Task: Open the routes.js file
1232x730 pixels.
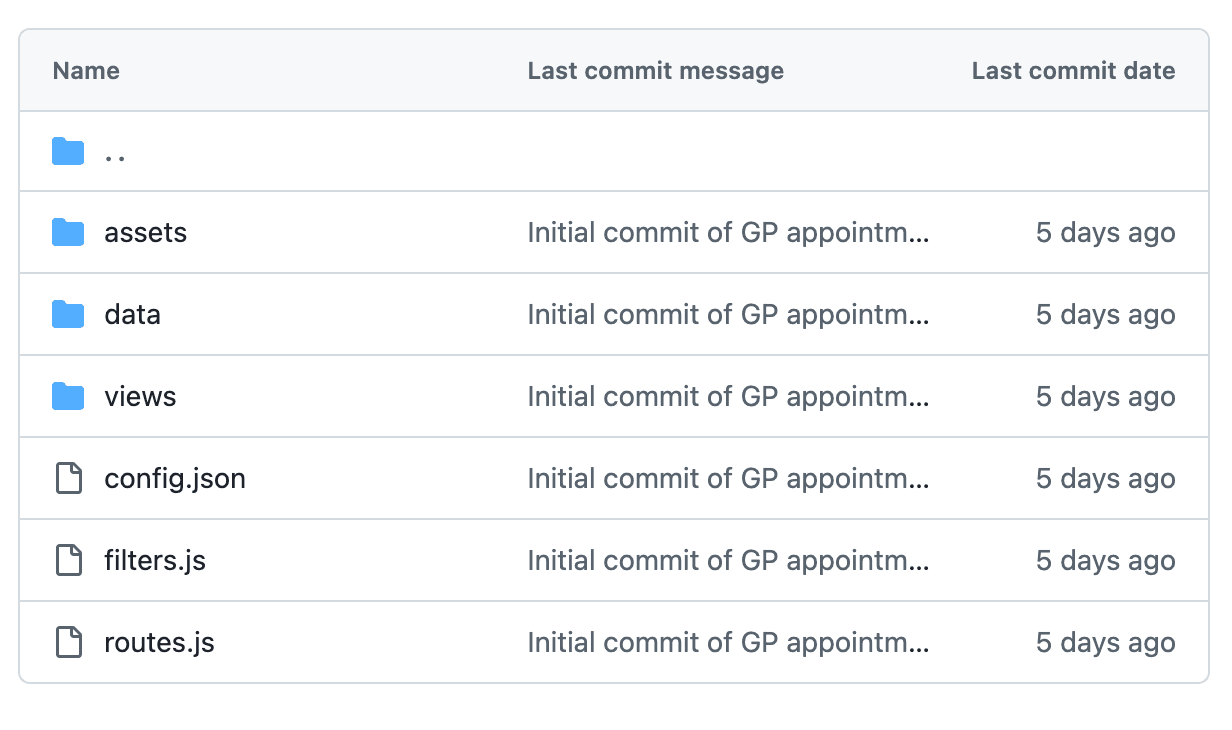Action: (159, 643)
